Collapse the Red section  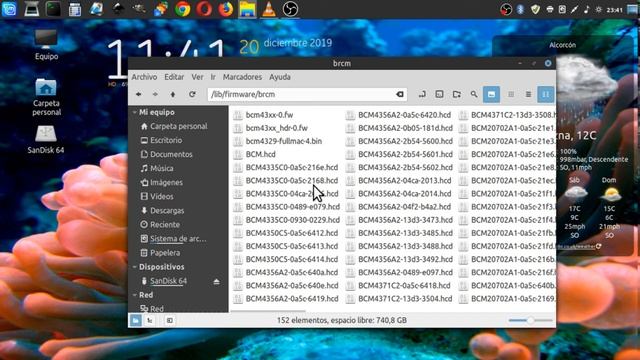135,295
